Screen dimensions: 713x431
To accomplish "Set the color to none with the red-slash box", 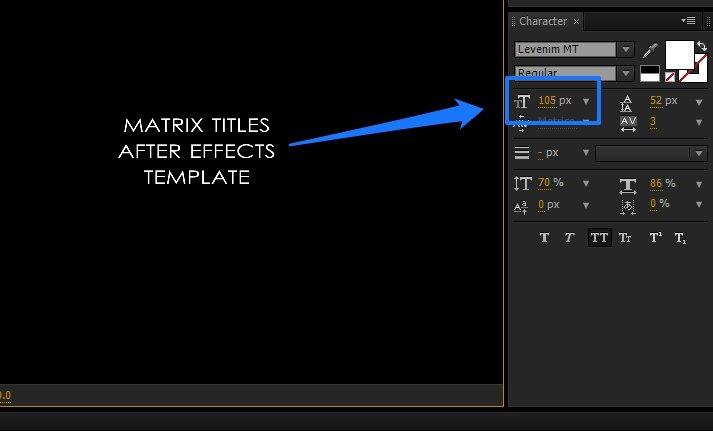I will coord(670,77).
